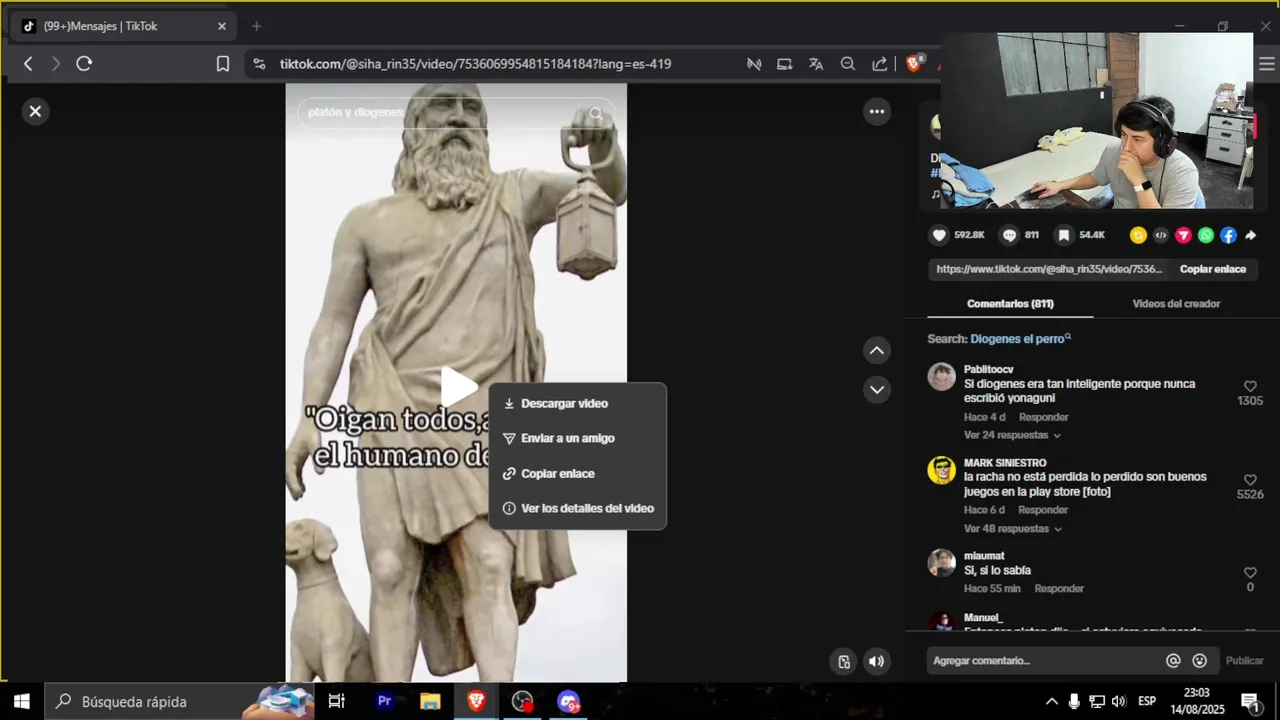Open Adobe Premiere Pro from taskbar
The height and width of the screenshot is (720, 1280).
click(x=384, y=701)
